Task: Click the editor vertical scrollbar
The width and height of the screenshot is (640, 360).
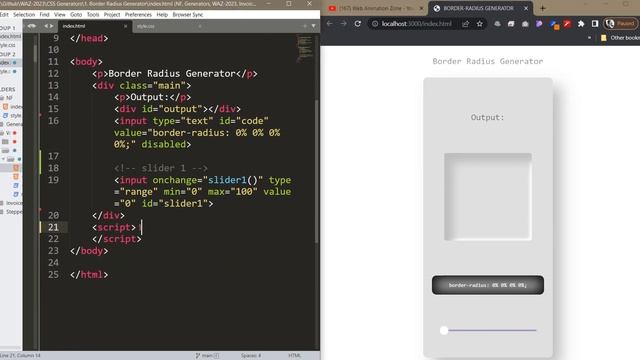Action: [x=316, y=171]
